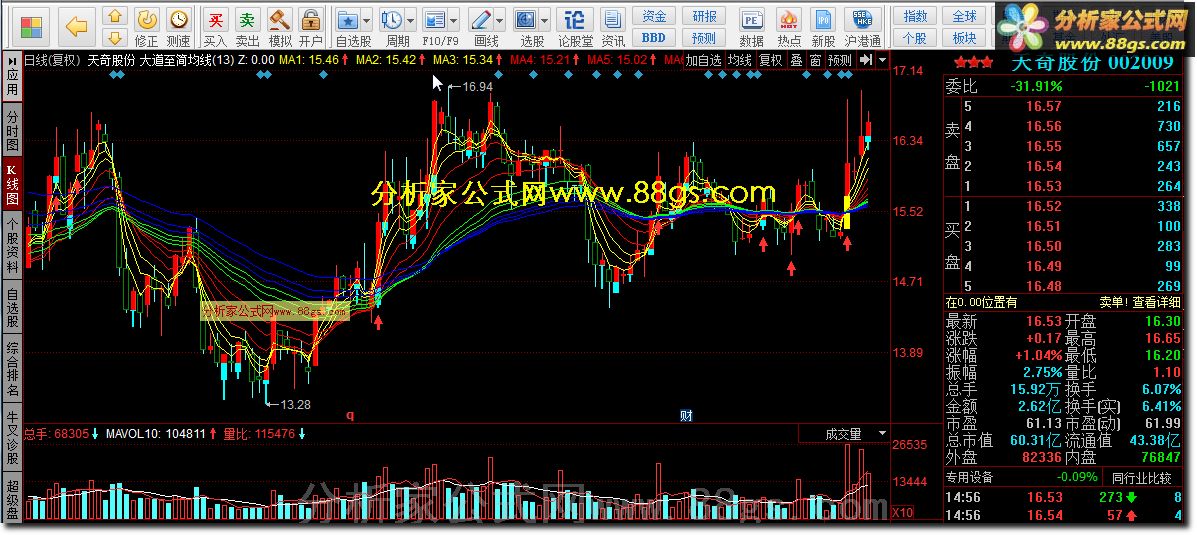
Task: Toggle the 复权 price adjustment button
Action: click(x=770, y=60)
